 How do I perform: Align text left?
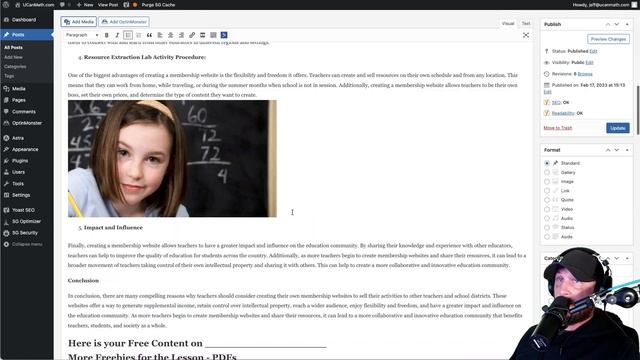tap(160, 35)
